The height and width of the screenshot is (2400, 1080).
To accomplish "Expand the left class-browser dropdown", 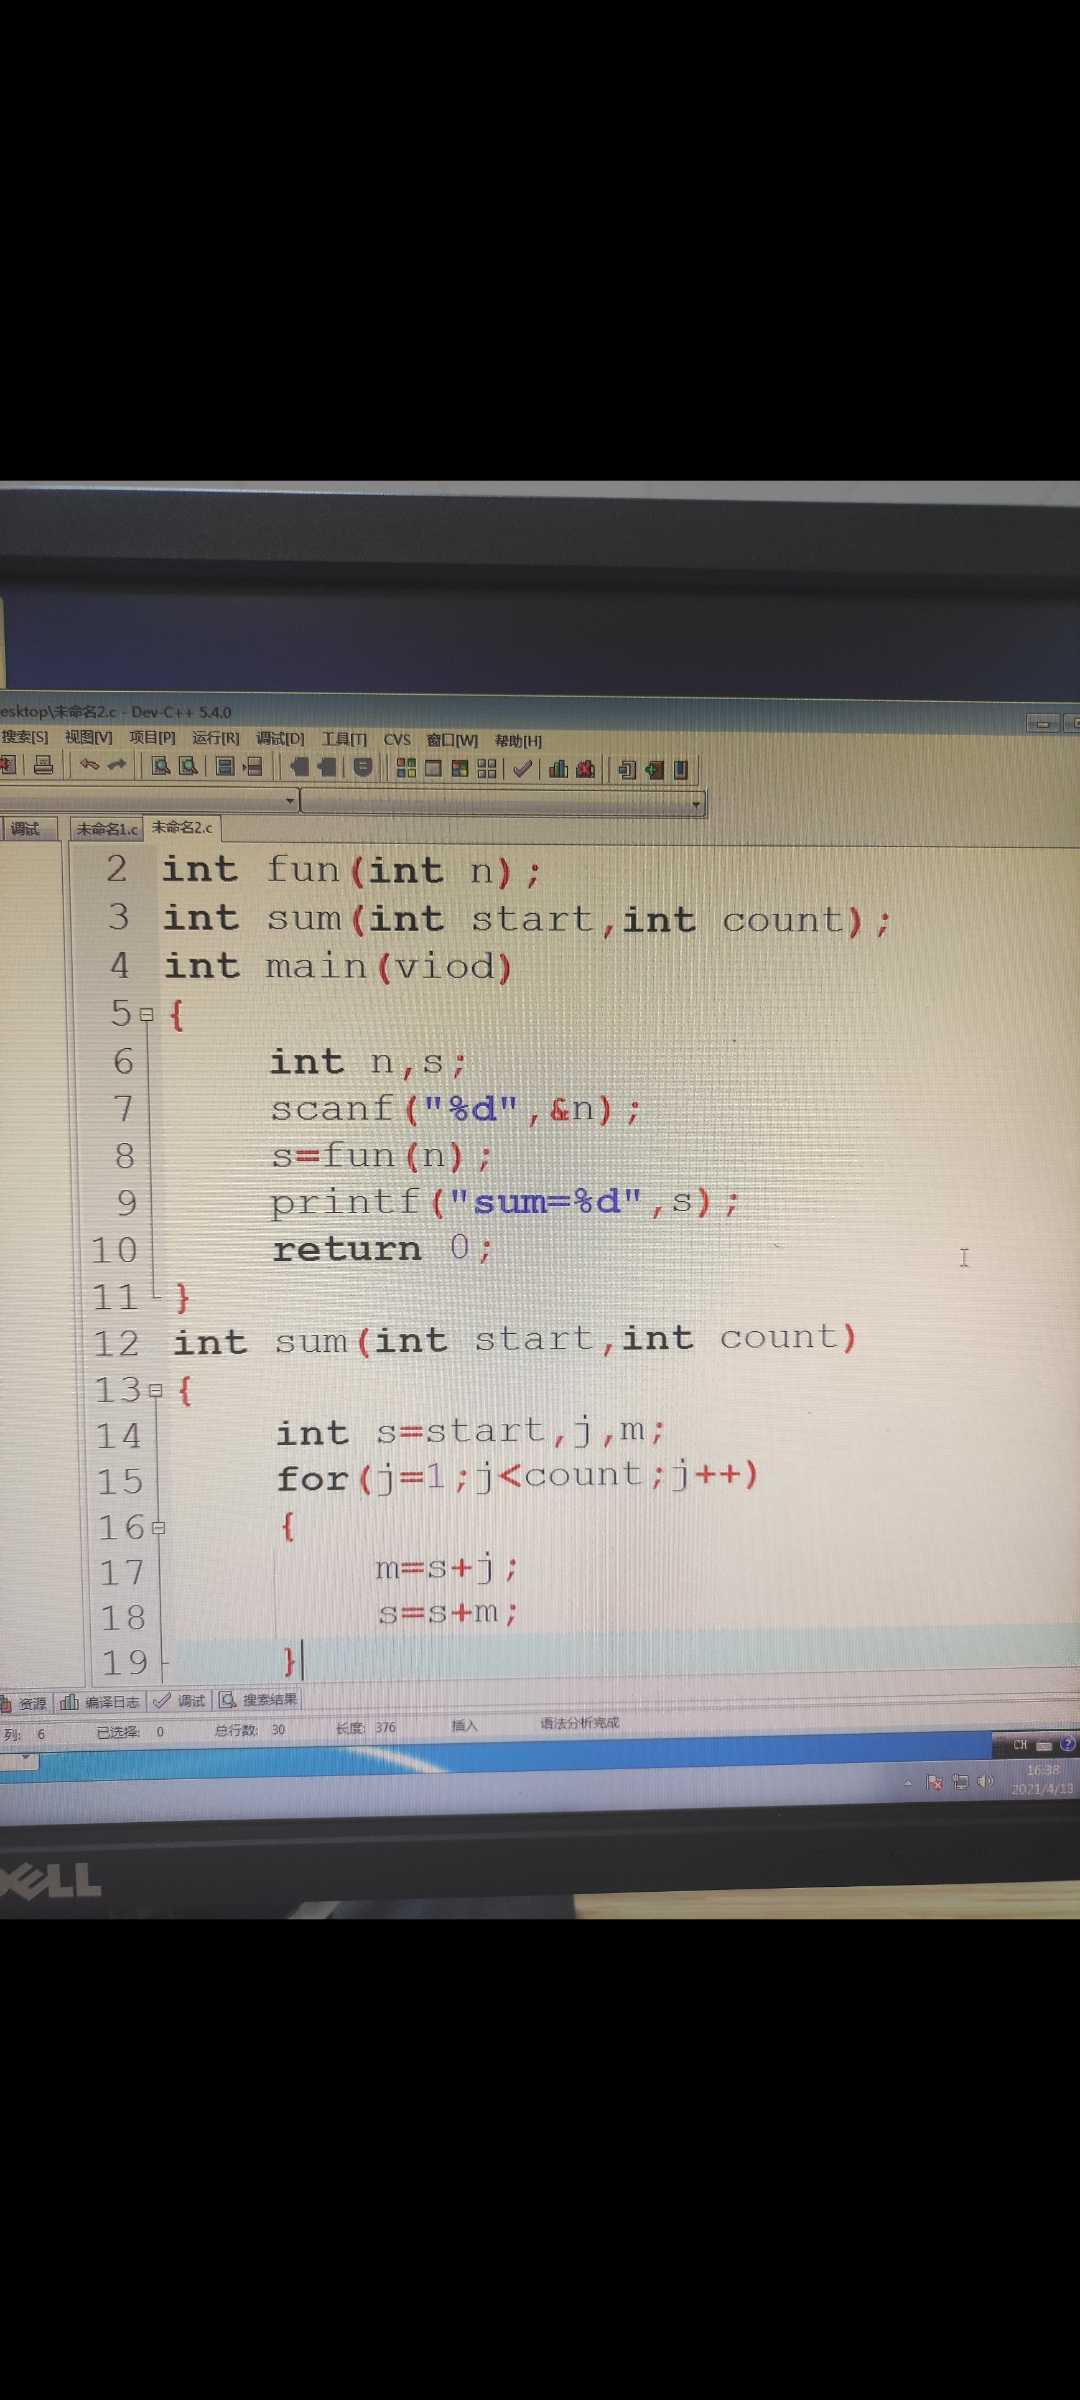I will pos(290,800).
